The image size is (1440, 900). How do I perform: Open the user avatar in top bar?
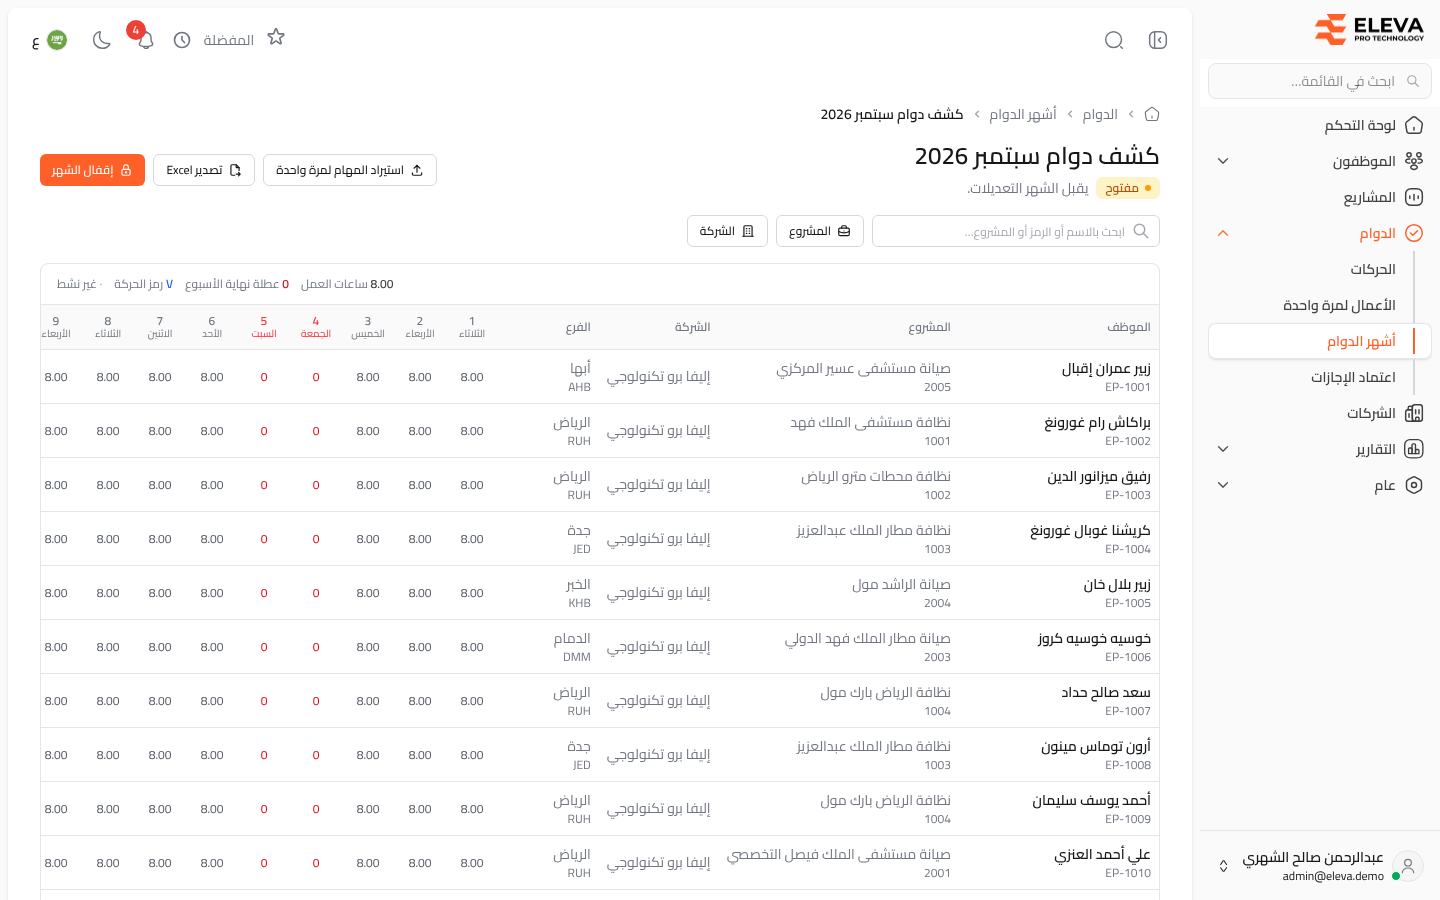(57, 40)
